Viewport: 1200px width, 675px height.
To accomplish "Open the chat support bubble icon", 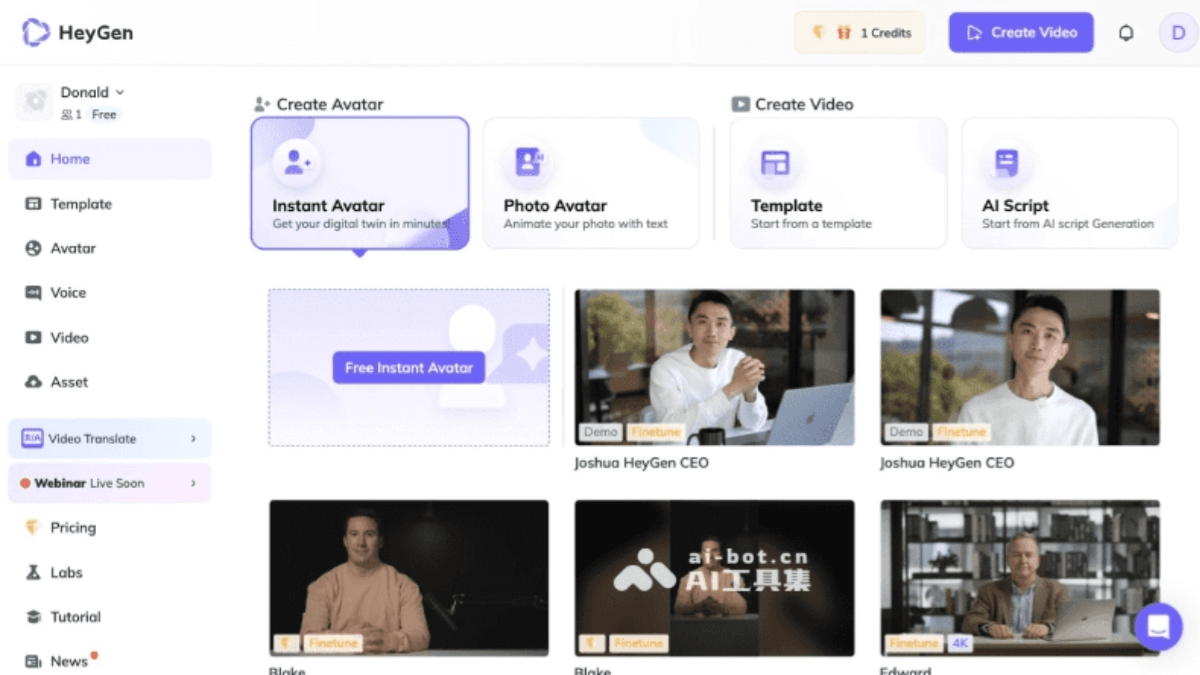I will click(1158, 627).
